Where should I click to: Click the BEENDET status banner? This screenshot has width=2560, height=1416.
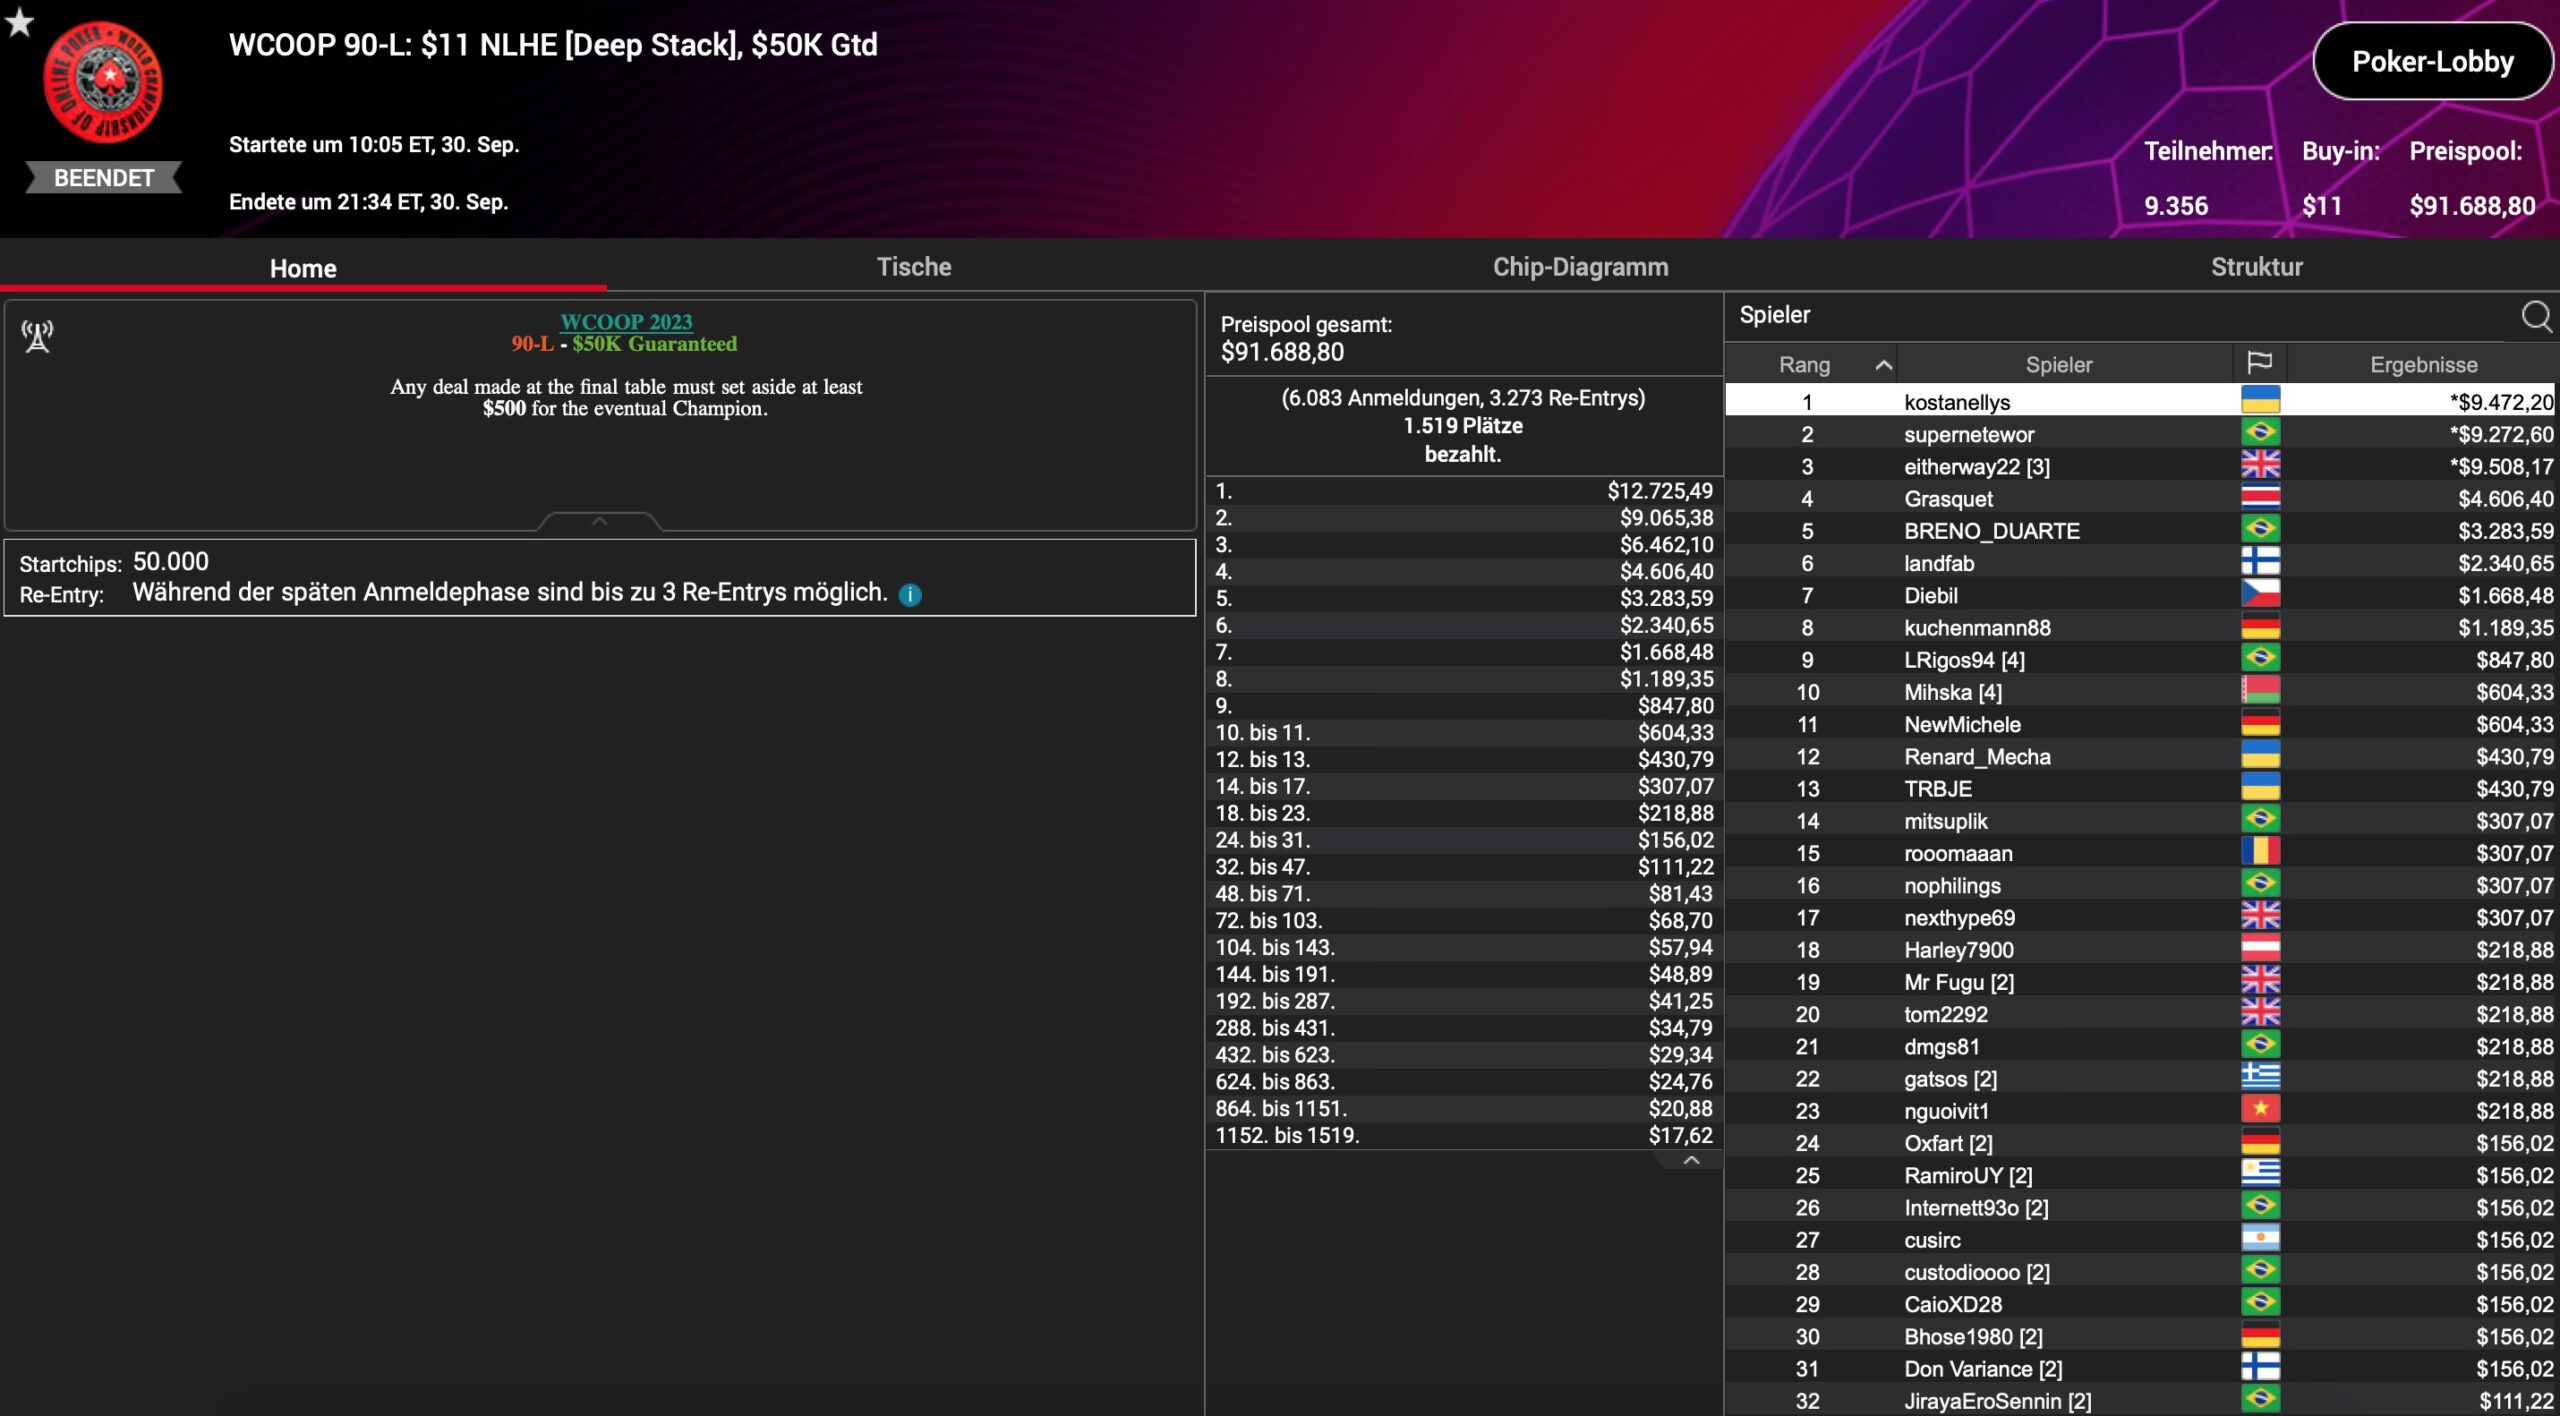coord(104,177)
